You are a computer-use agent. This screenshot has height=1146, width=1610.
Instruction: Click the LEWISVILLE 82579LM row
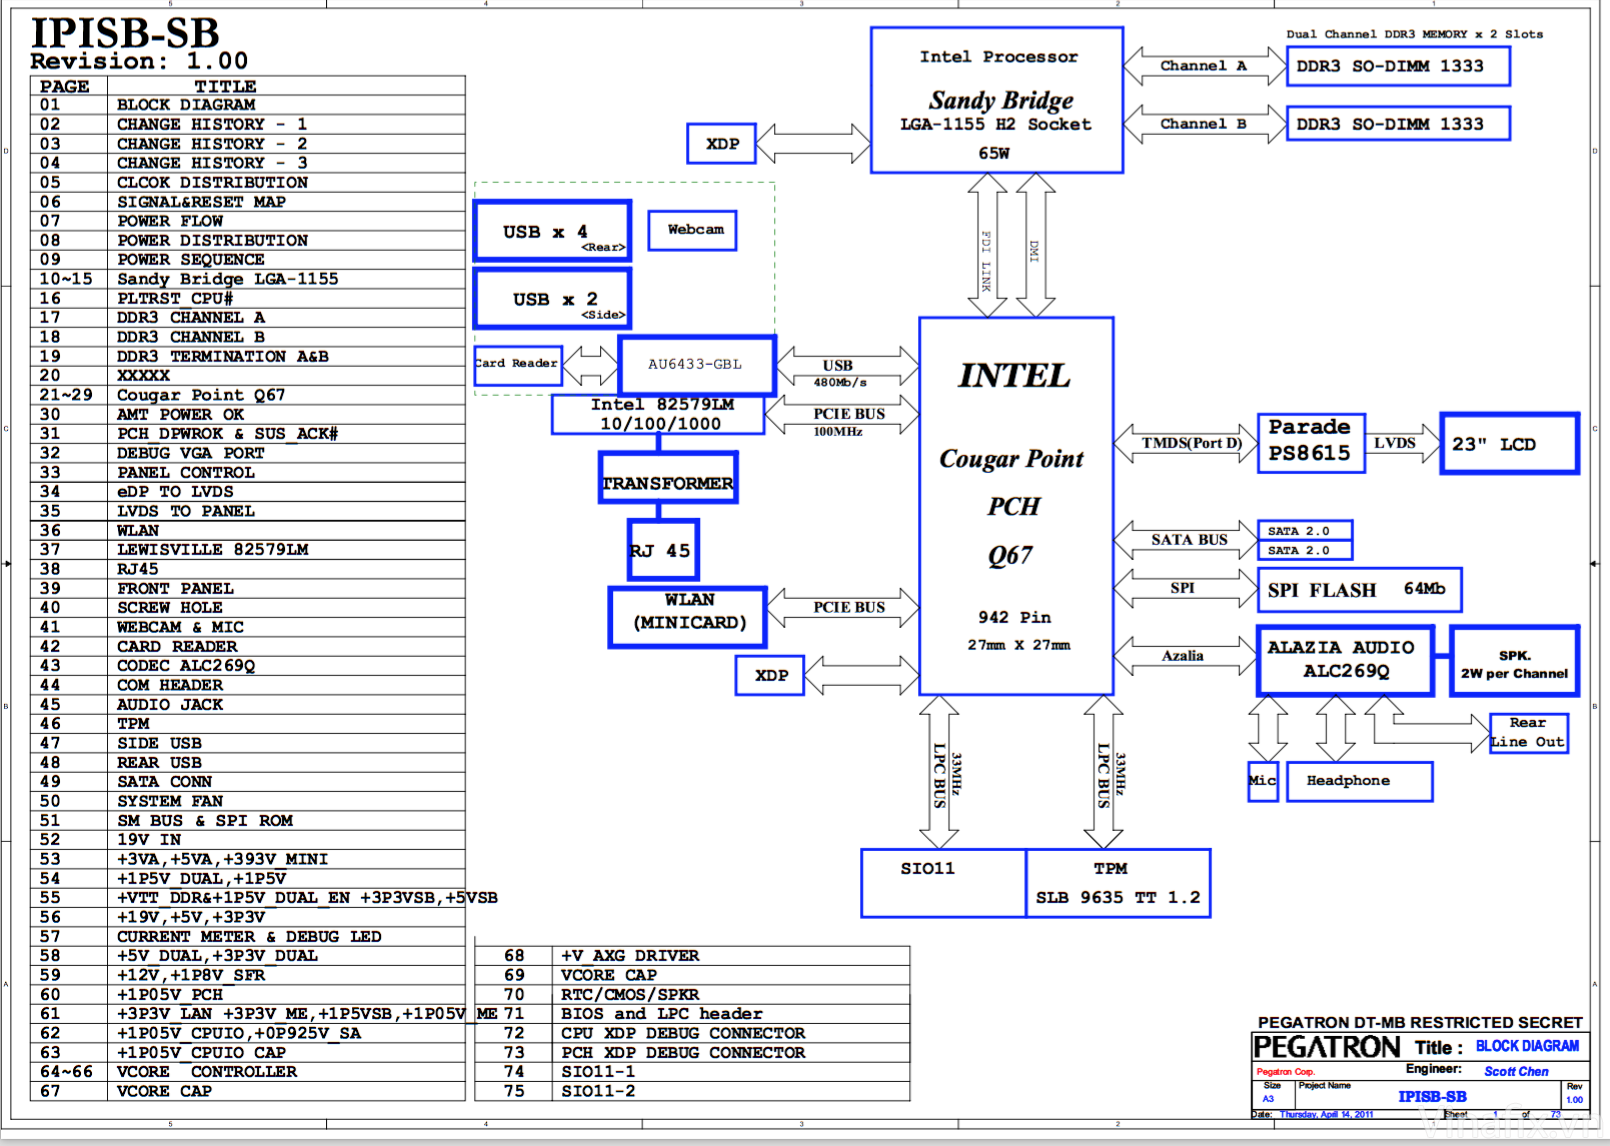pyautogui.click(x=247, y=550)
